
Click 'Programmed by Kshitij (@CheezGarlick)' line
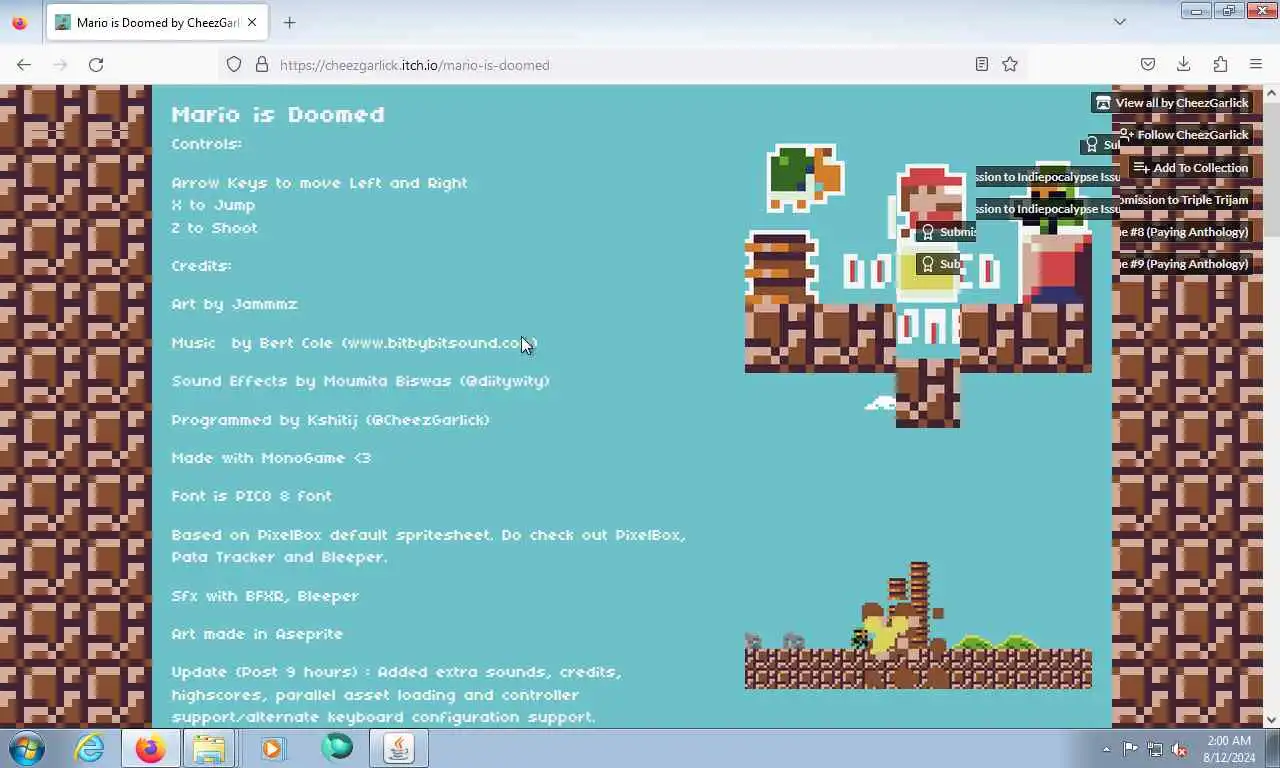tap(331, 420)
